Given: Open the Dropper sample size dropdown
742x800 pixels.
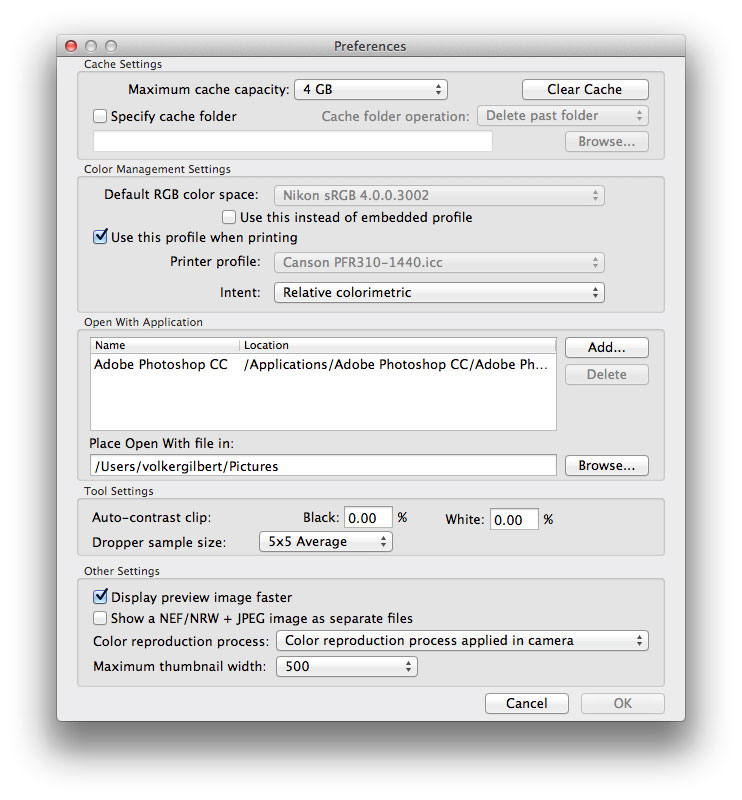Looking at the screenshot, I should click(326, 542).
